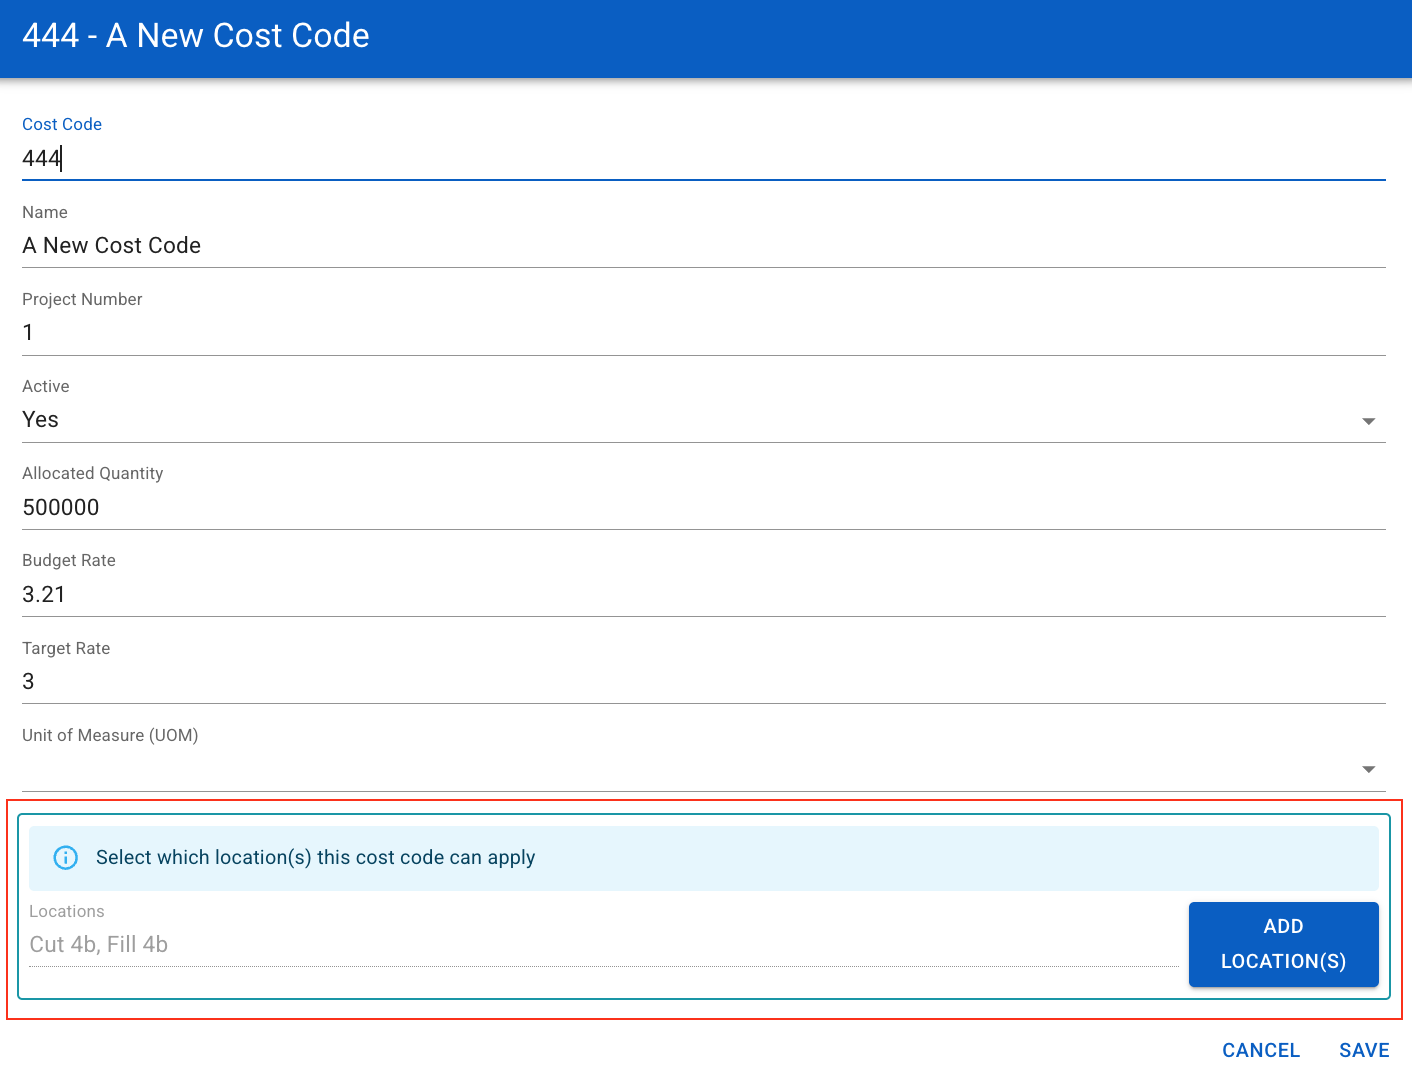Click the Project Number value field

point(700,333)
